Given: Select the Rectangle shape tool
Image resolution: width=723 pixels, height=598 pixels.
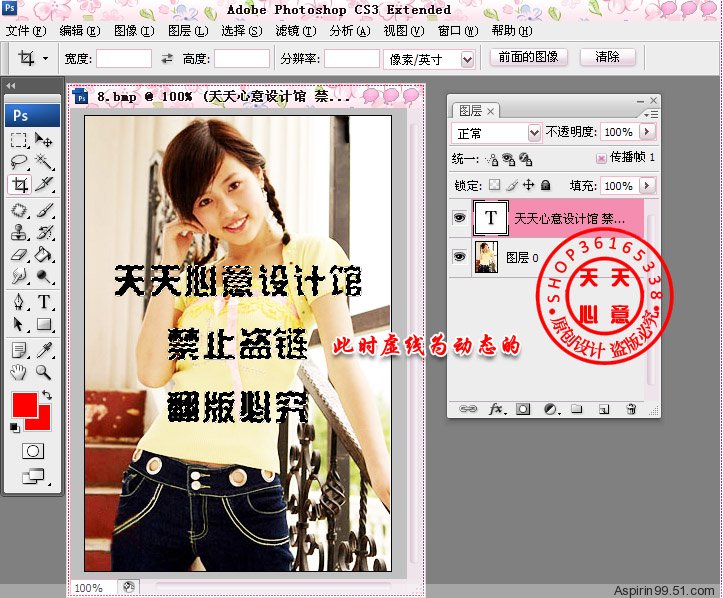Looking at the screenshot, I should point(44,324).
